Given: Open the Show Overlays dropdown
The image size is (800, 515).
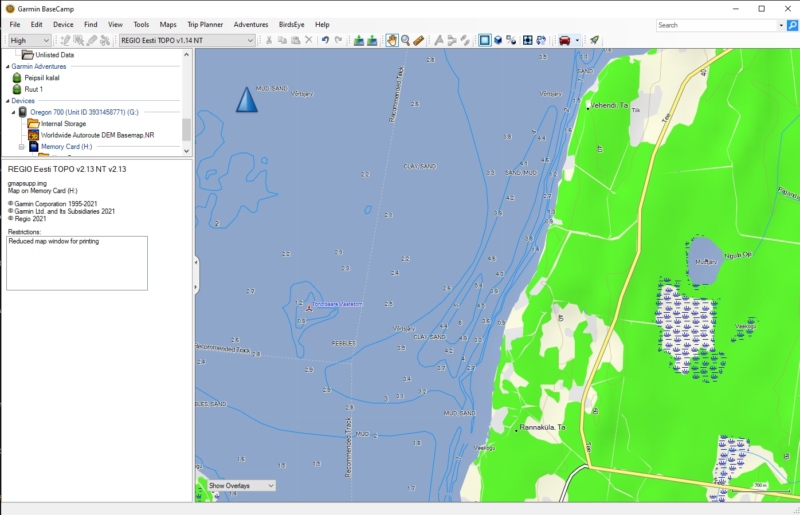Looking at the screenshot, I should pos(241,485).
